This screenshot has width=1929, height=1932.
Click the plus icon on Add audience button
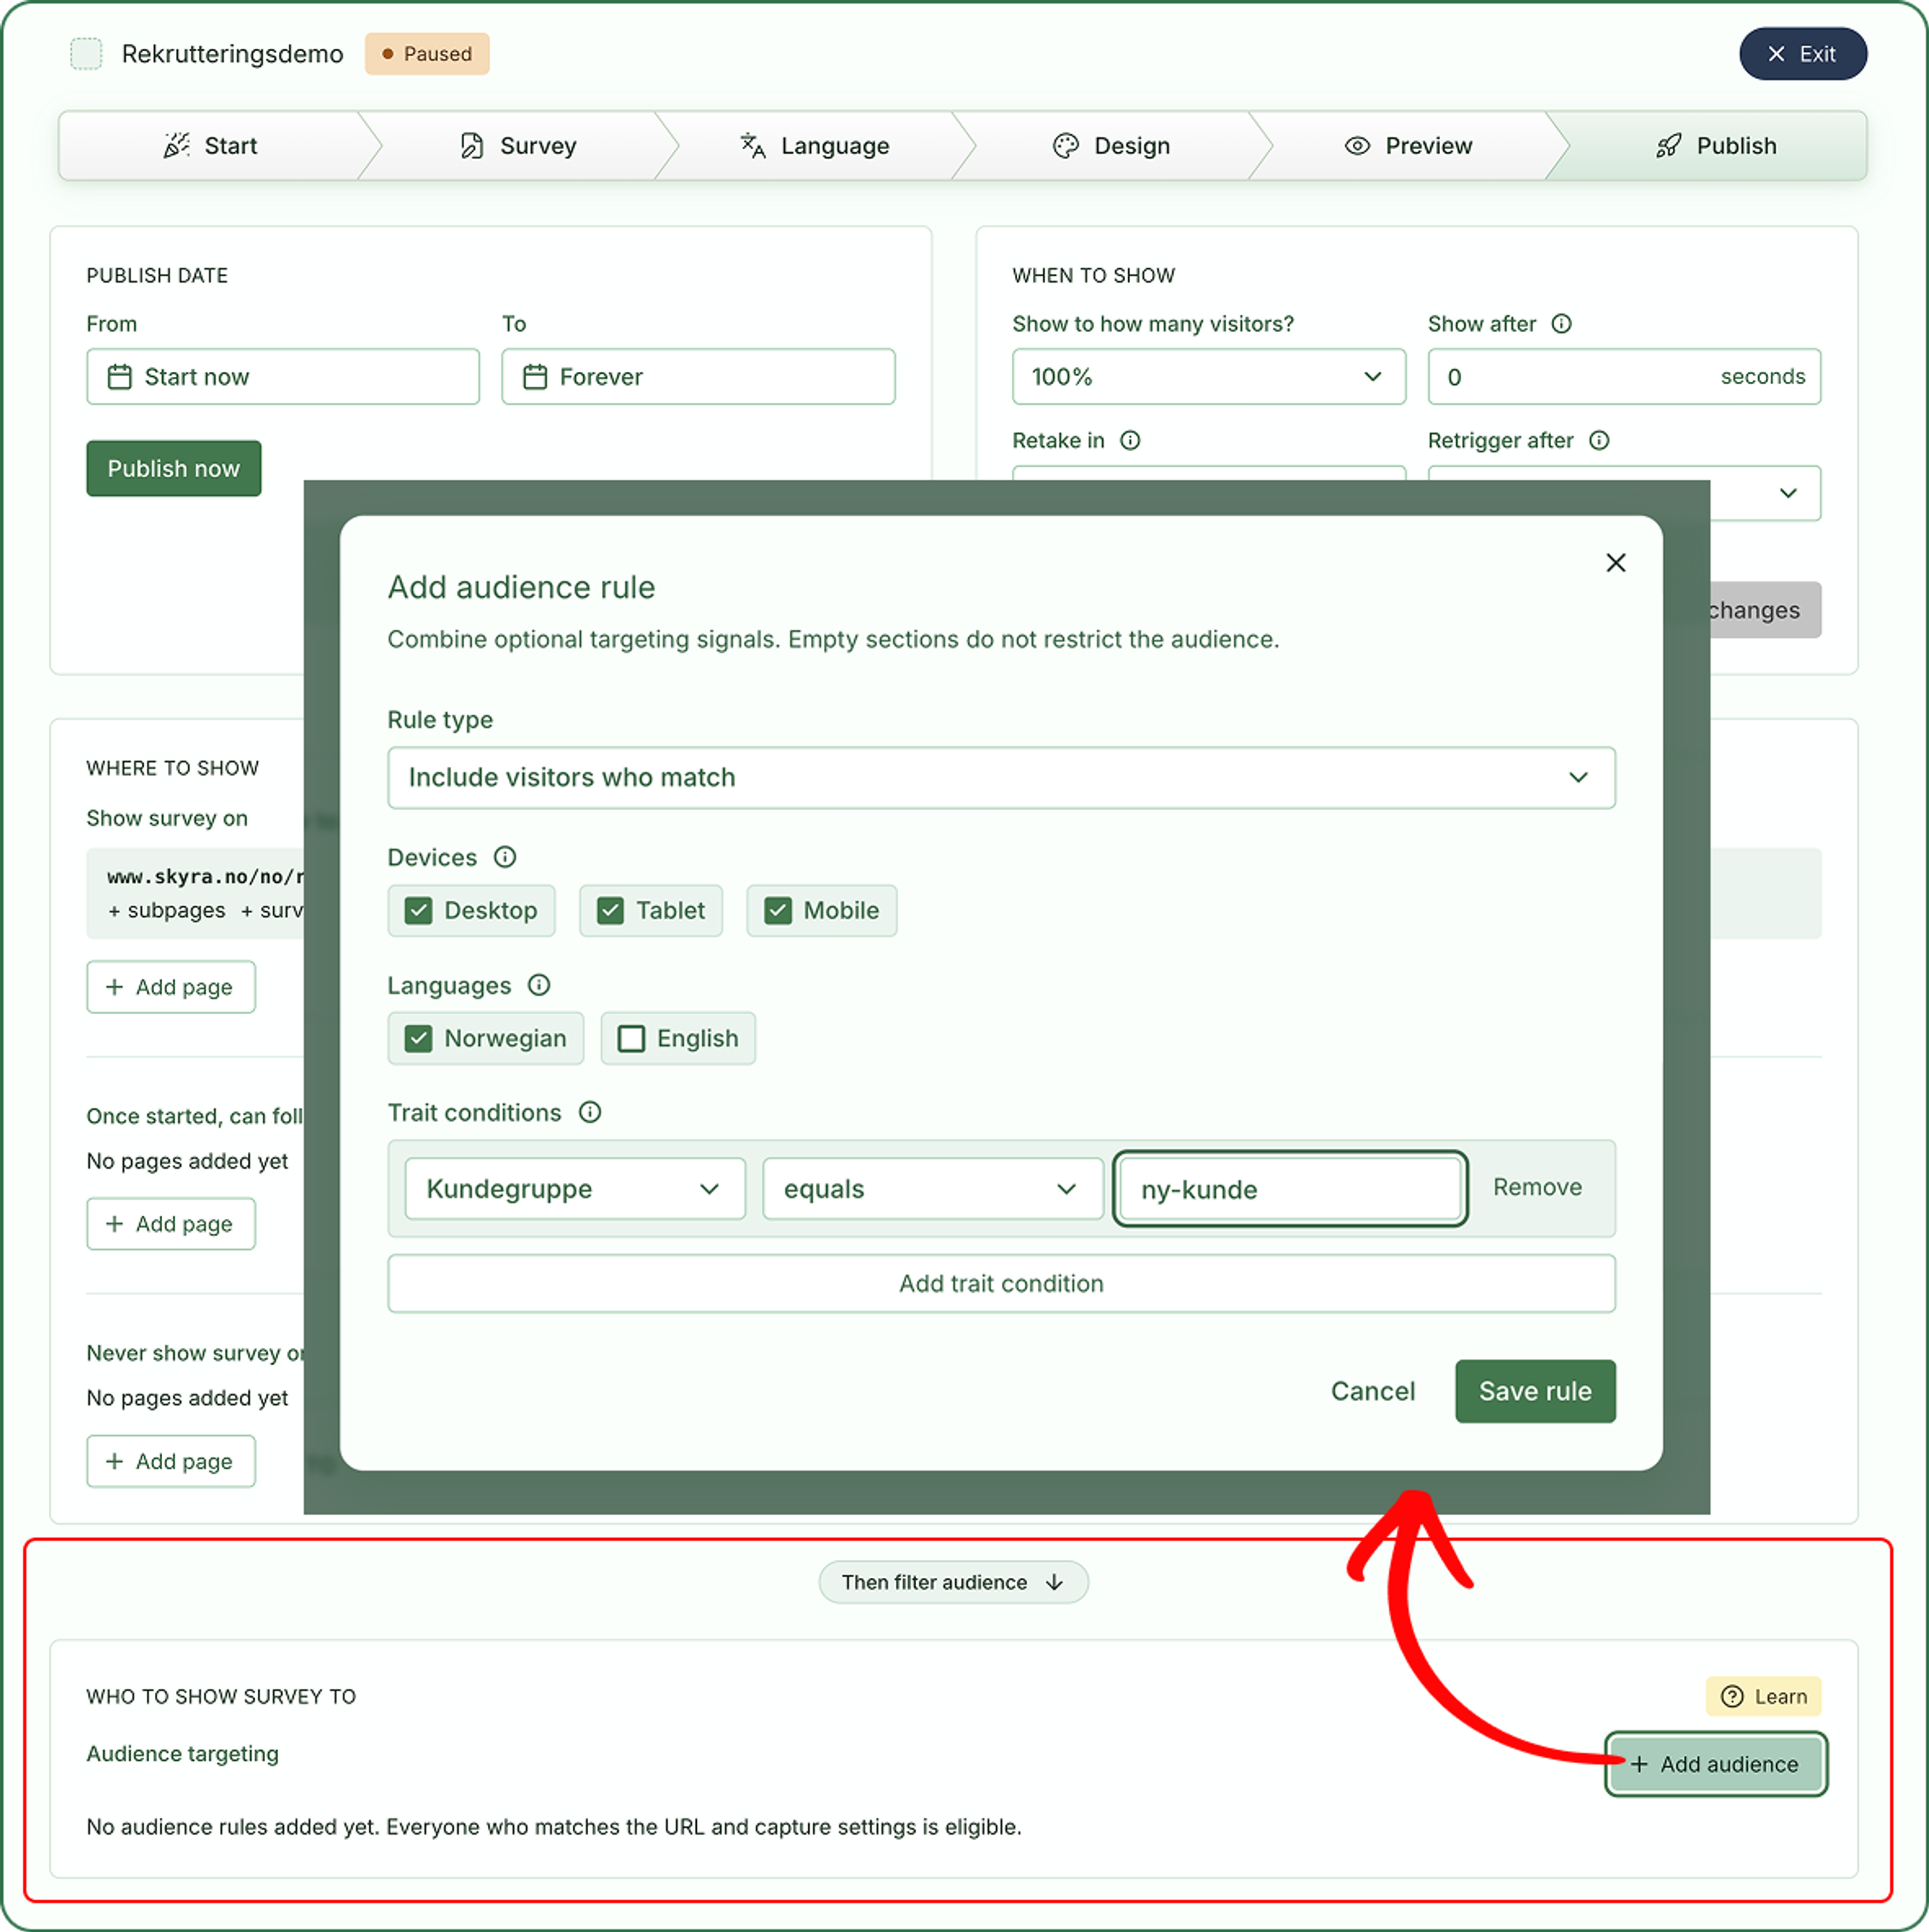point(1639,1764)
